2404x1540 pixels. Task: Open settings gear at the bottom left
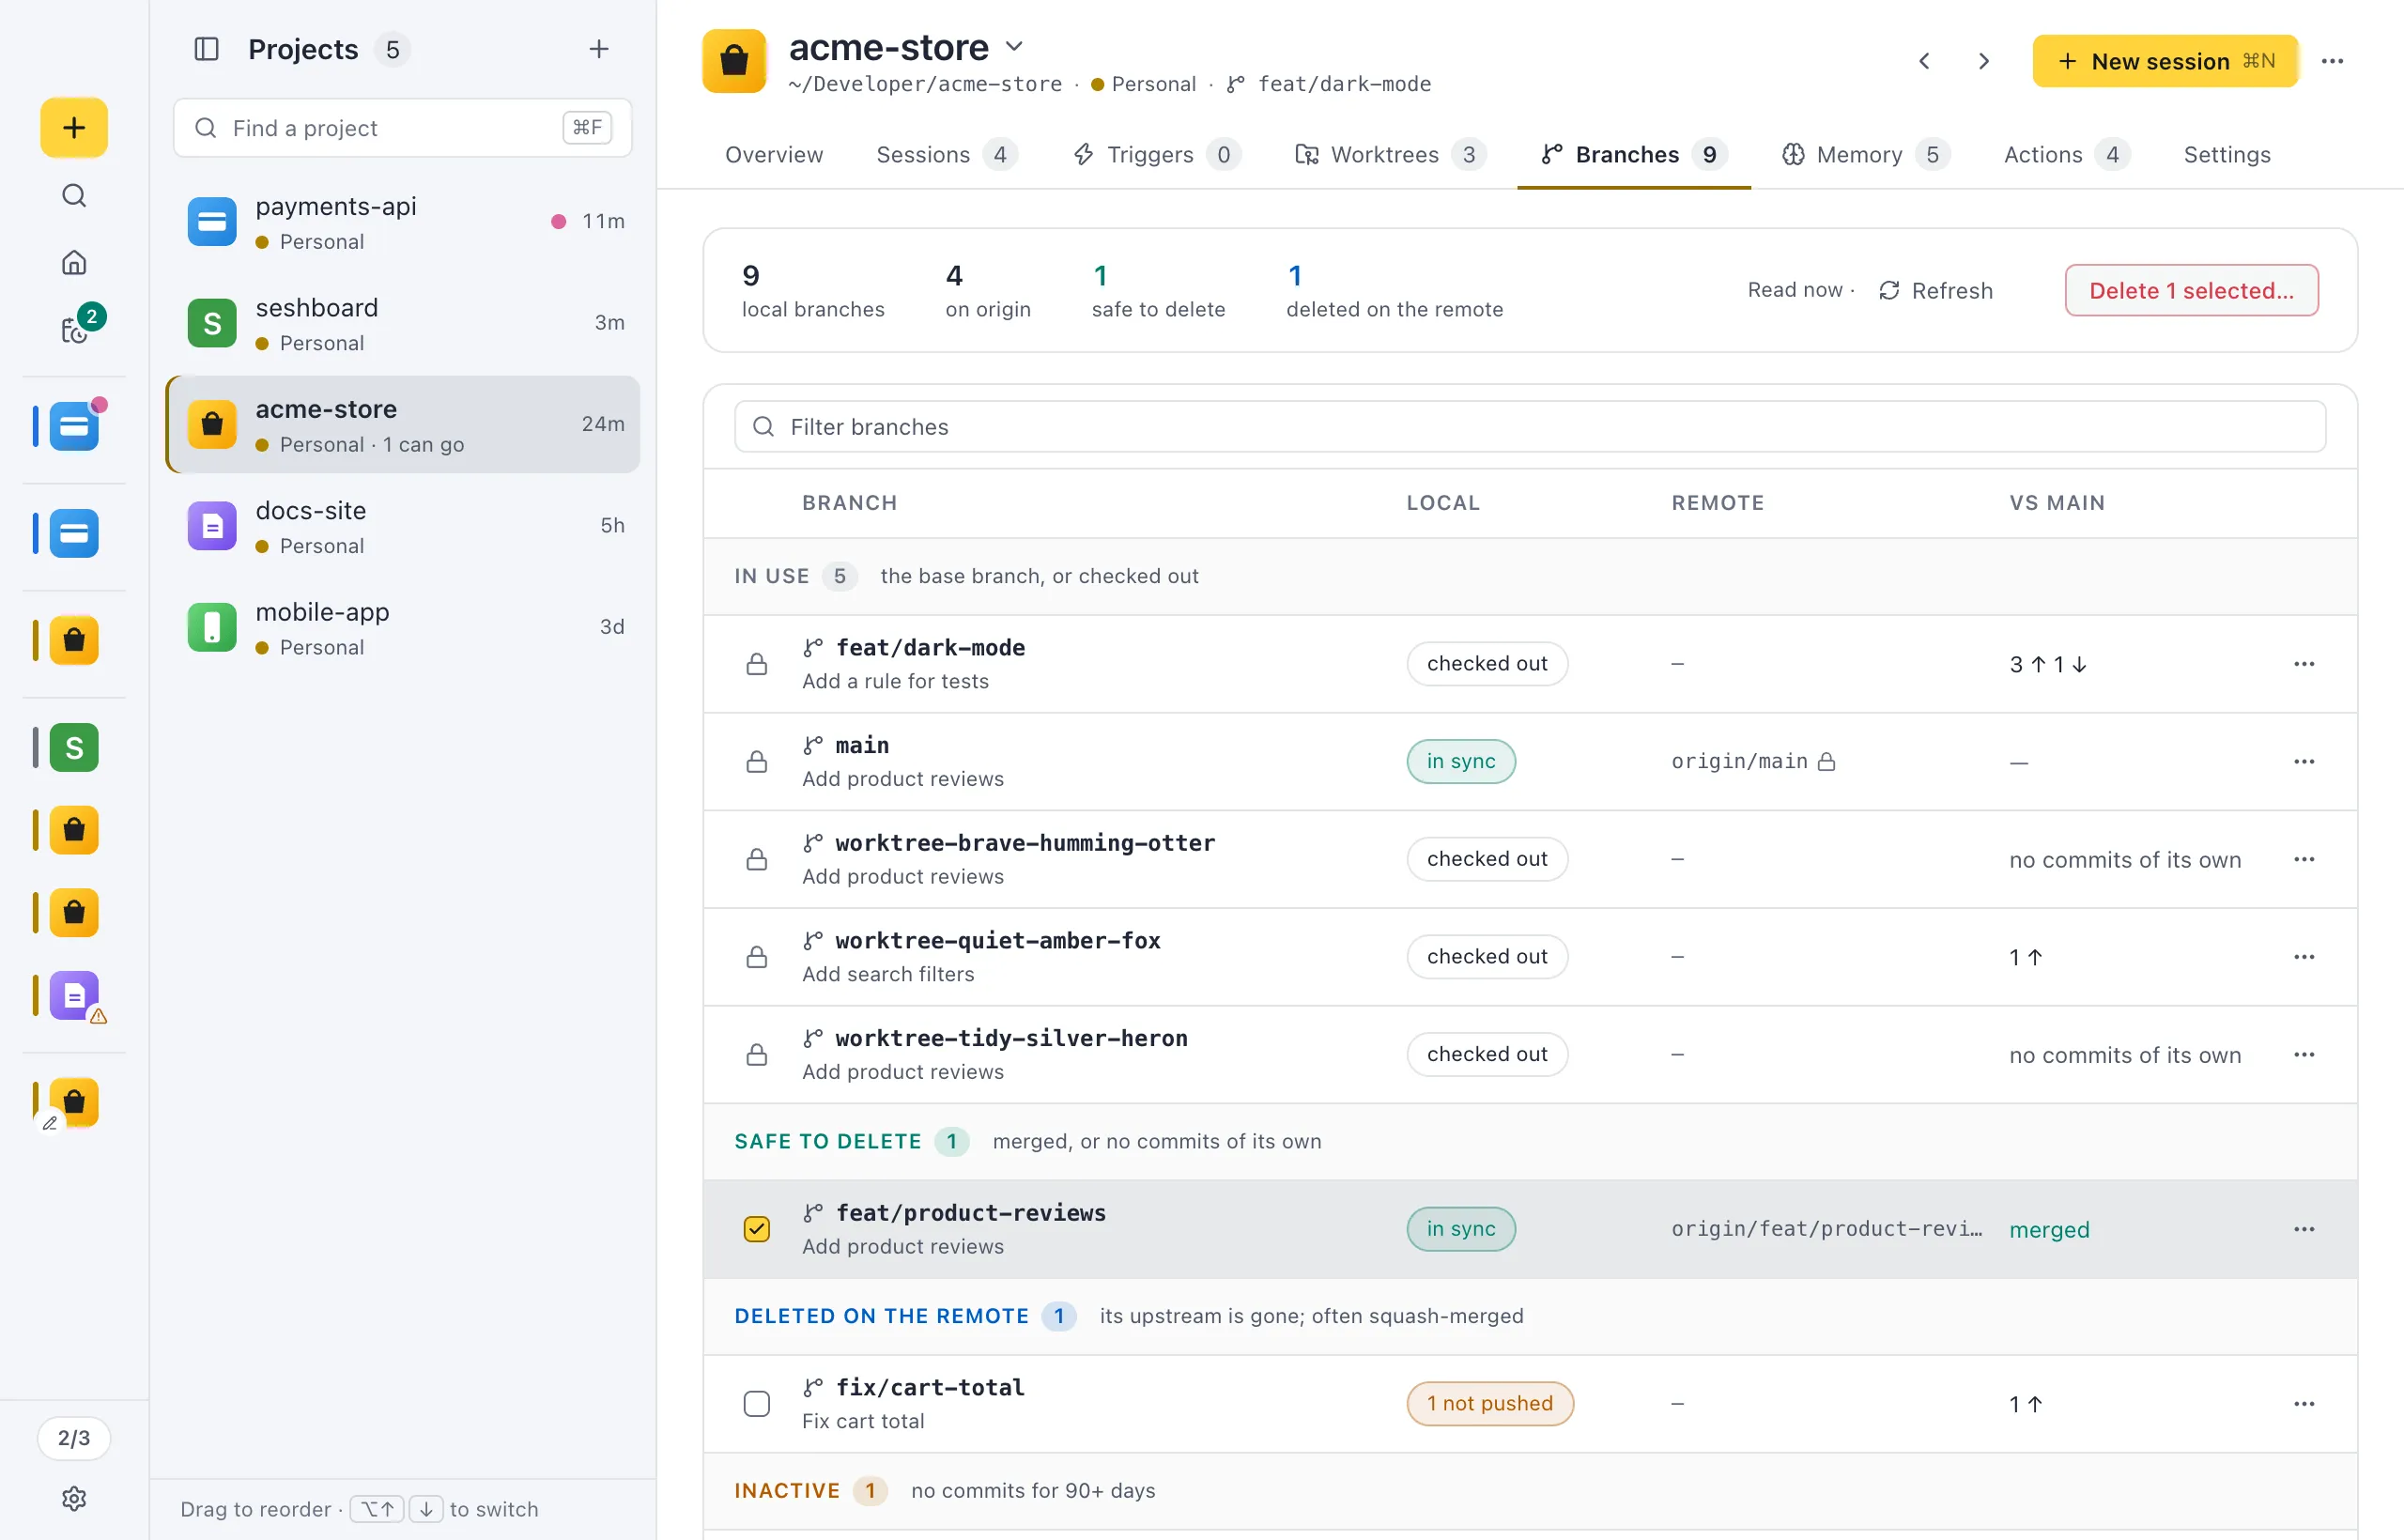pyautogui.click(x=74, y=1498)
